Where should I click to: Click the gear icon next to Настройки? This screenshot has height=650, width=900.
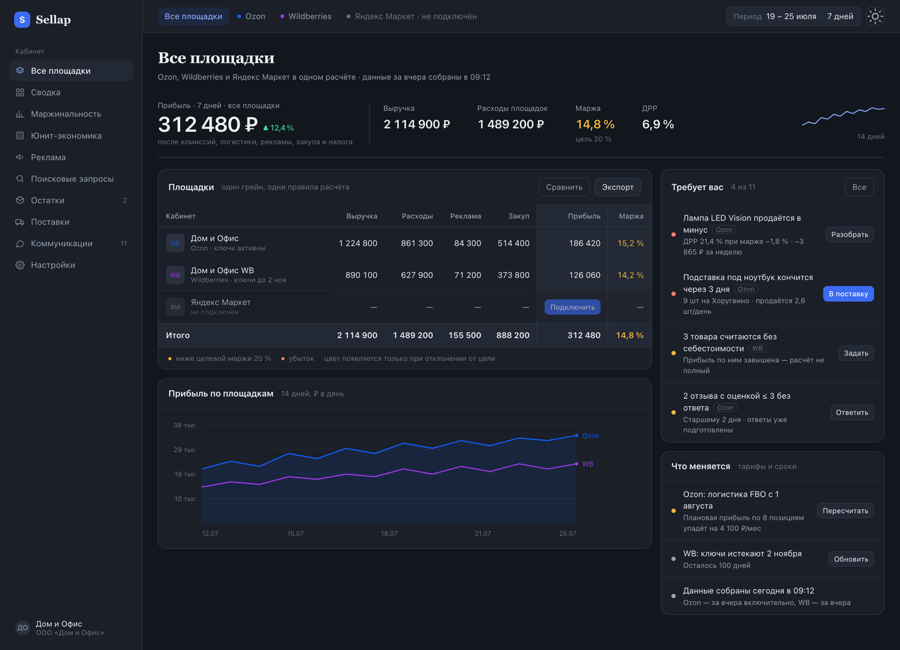20,265
